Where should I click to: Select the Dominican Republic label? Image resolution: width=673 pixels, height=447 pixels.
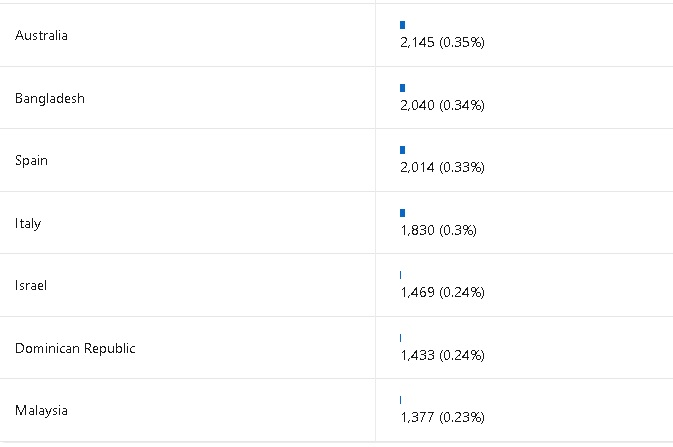pyautogui.click(x=75, y=348)
